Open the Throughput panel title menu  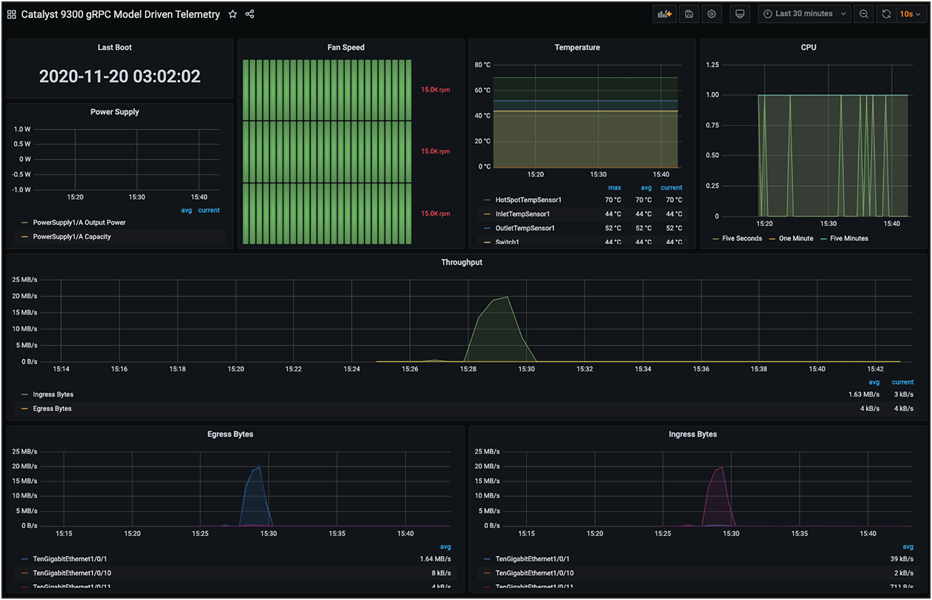pos(461,262)
